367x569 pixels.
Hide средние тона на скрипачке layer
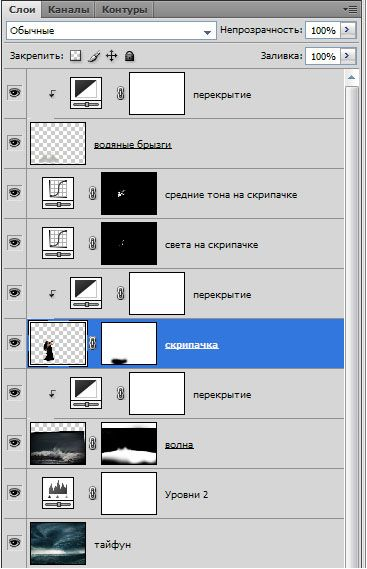point(15,192)
